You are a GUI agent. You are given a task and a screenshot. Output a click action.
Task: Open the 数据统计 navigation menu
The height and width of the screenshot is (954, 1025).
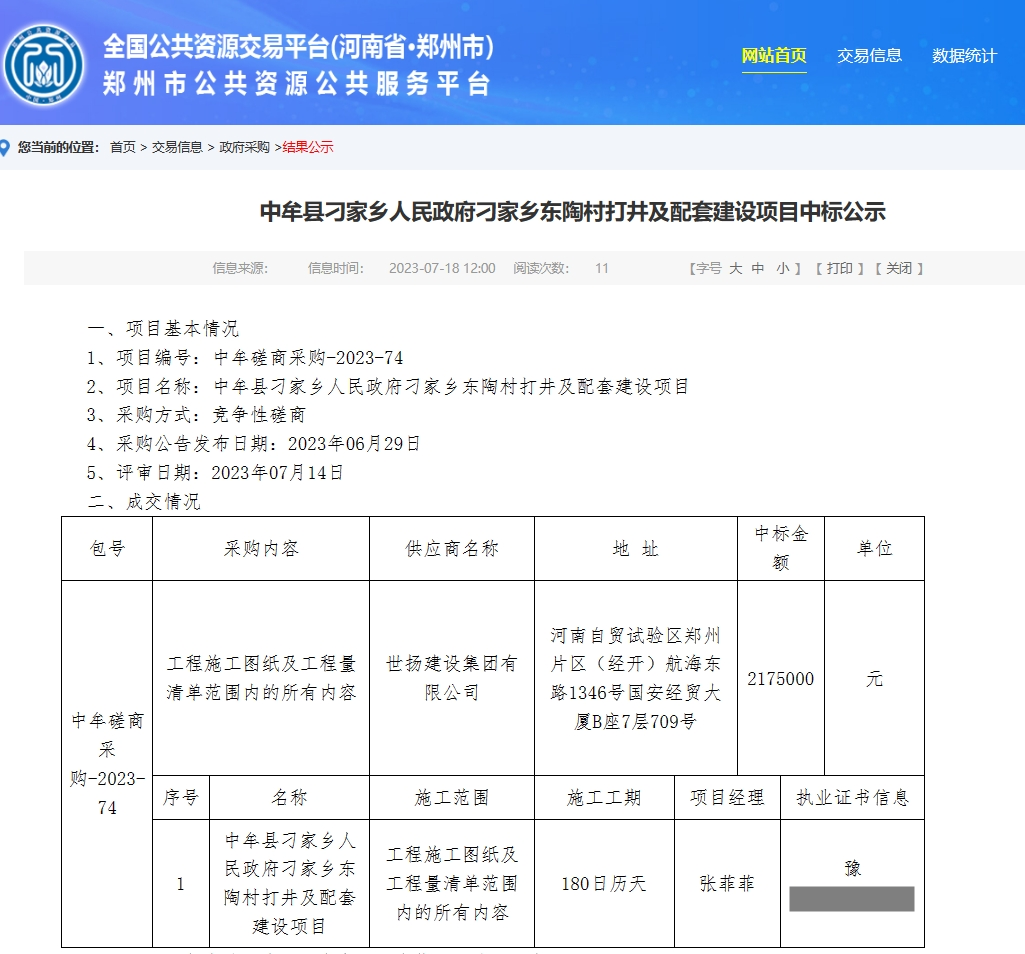(x=965, y=56)
